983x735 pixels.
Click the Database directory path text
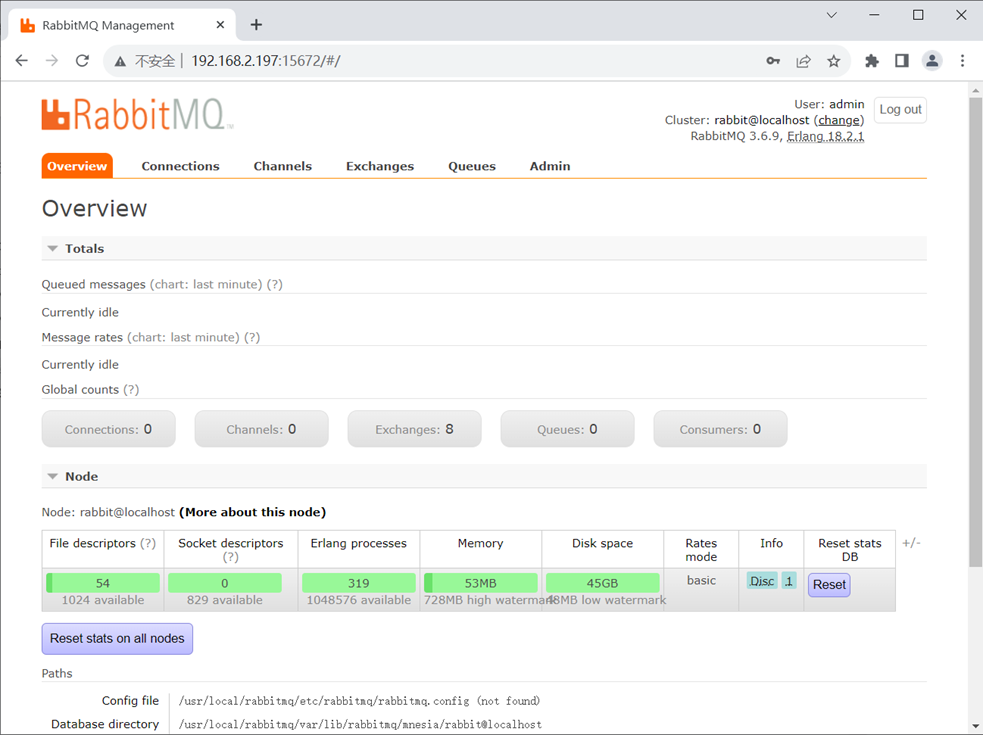[x=360, y=724]
